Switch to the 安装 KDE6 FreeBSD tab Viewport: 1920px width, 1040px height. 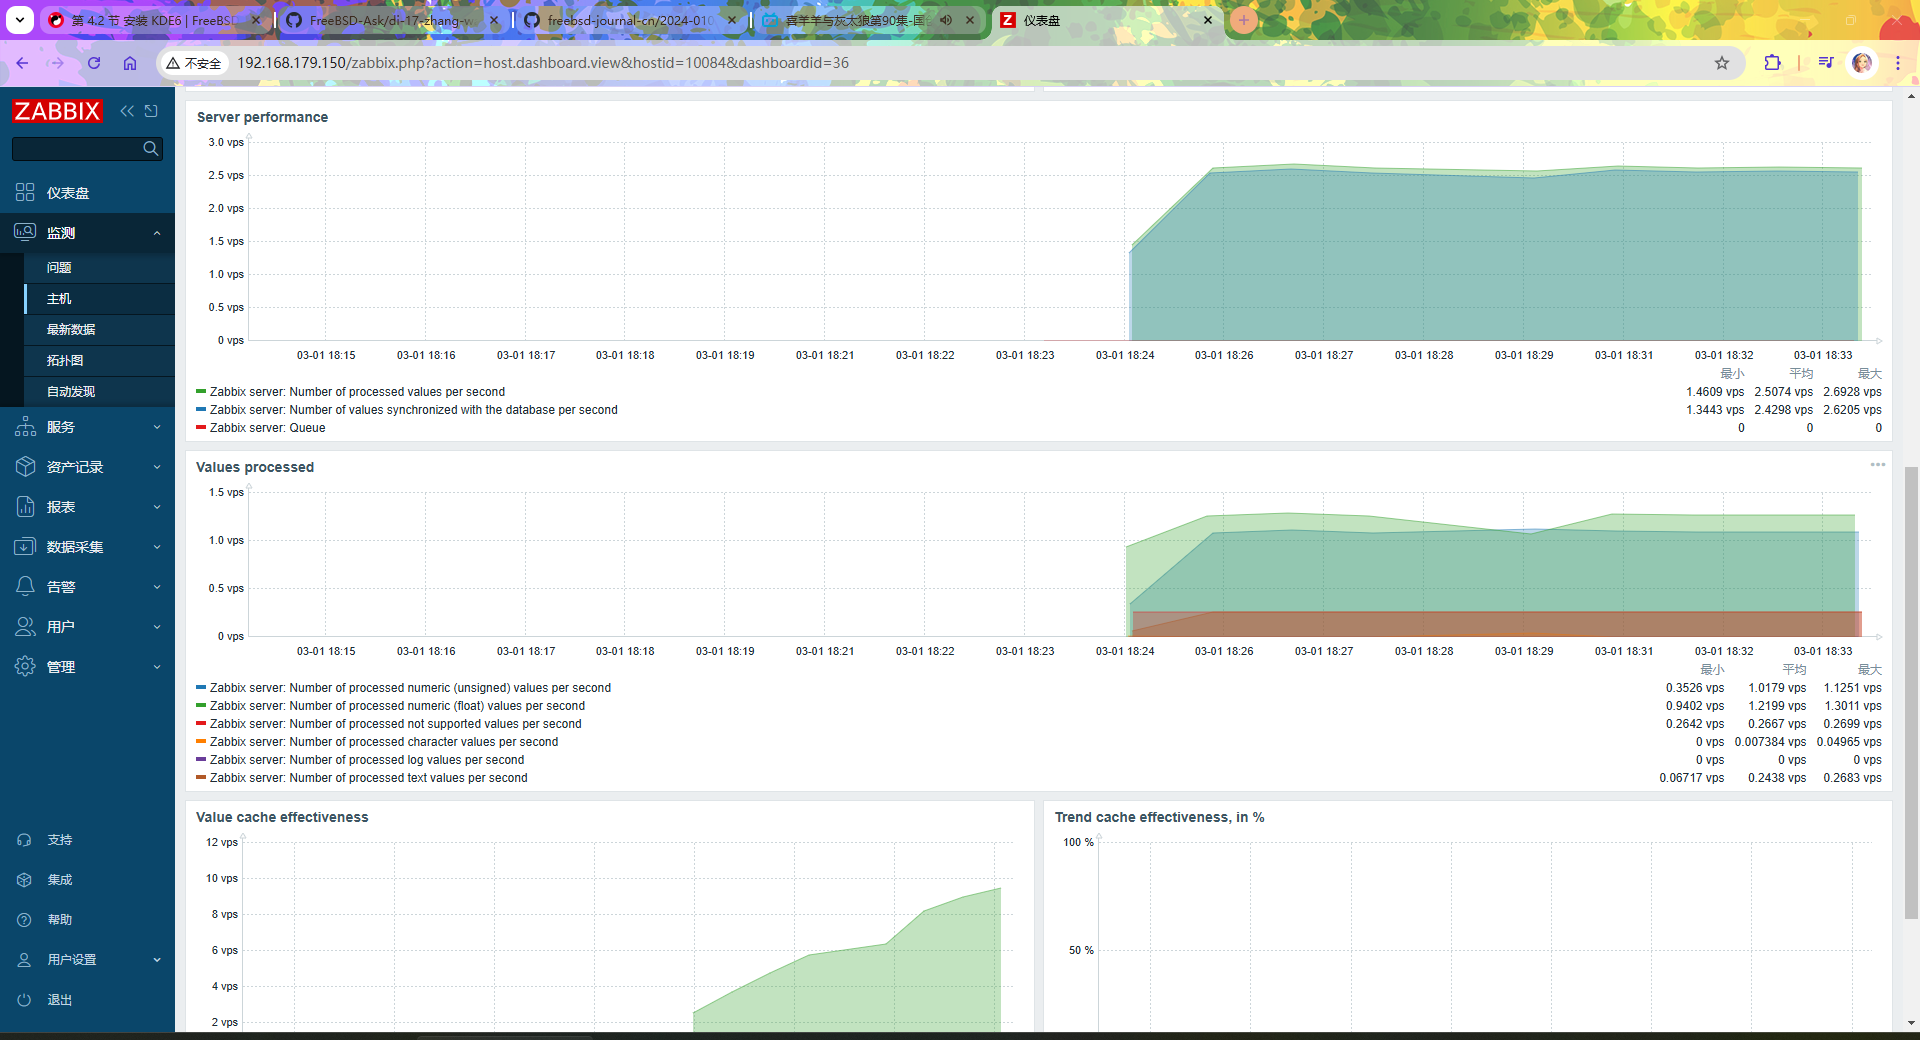pyautogui.click(x=152, y=20)
